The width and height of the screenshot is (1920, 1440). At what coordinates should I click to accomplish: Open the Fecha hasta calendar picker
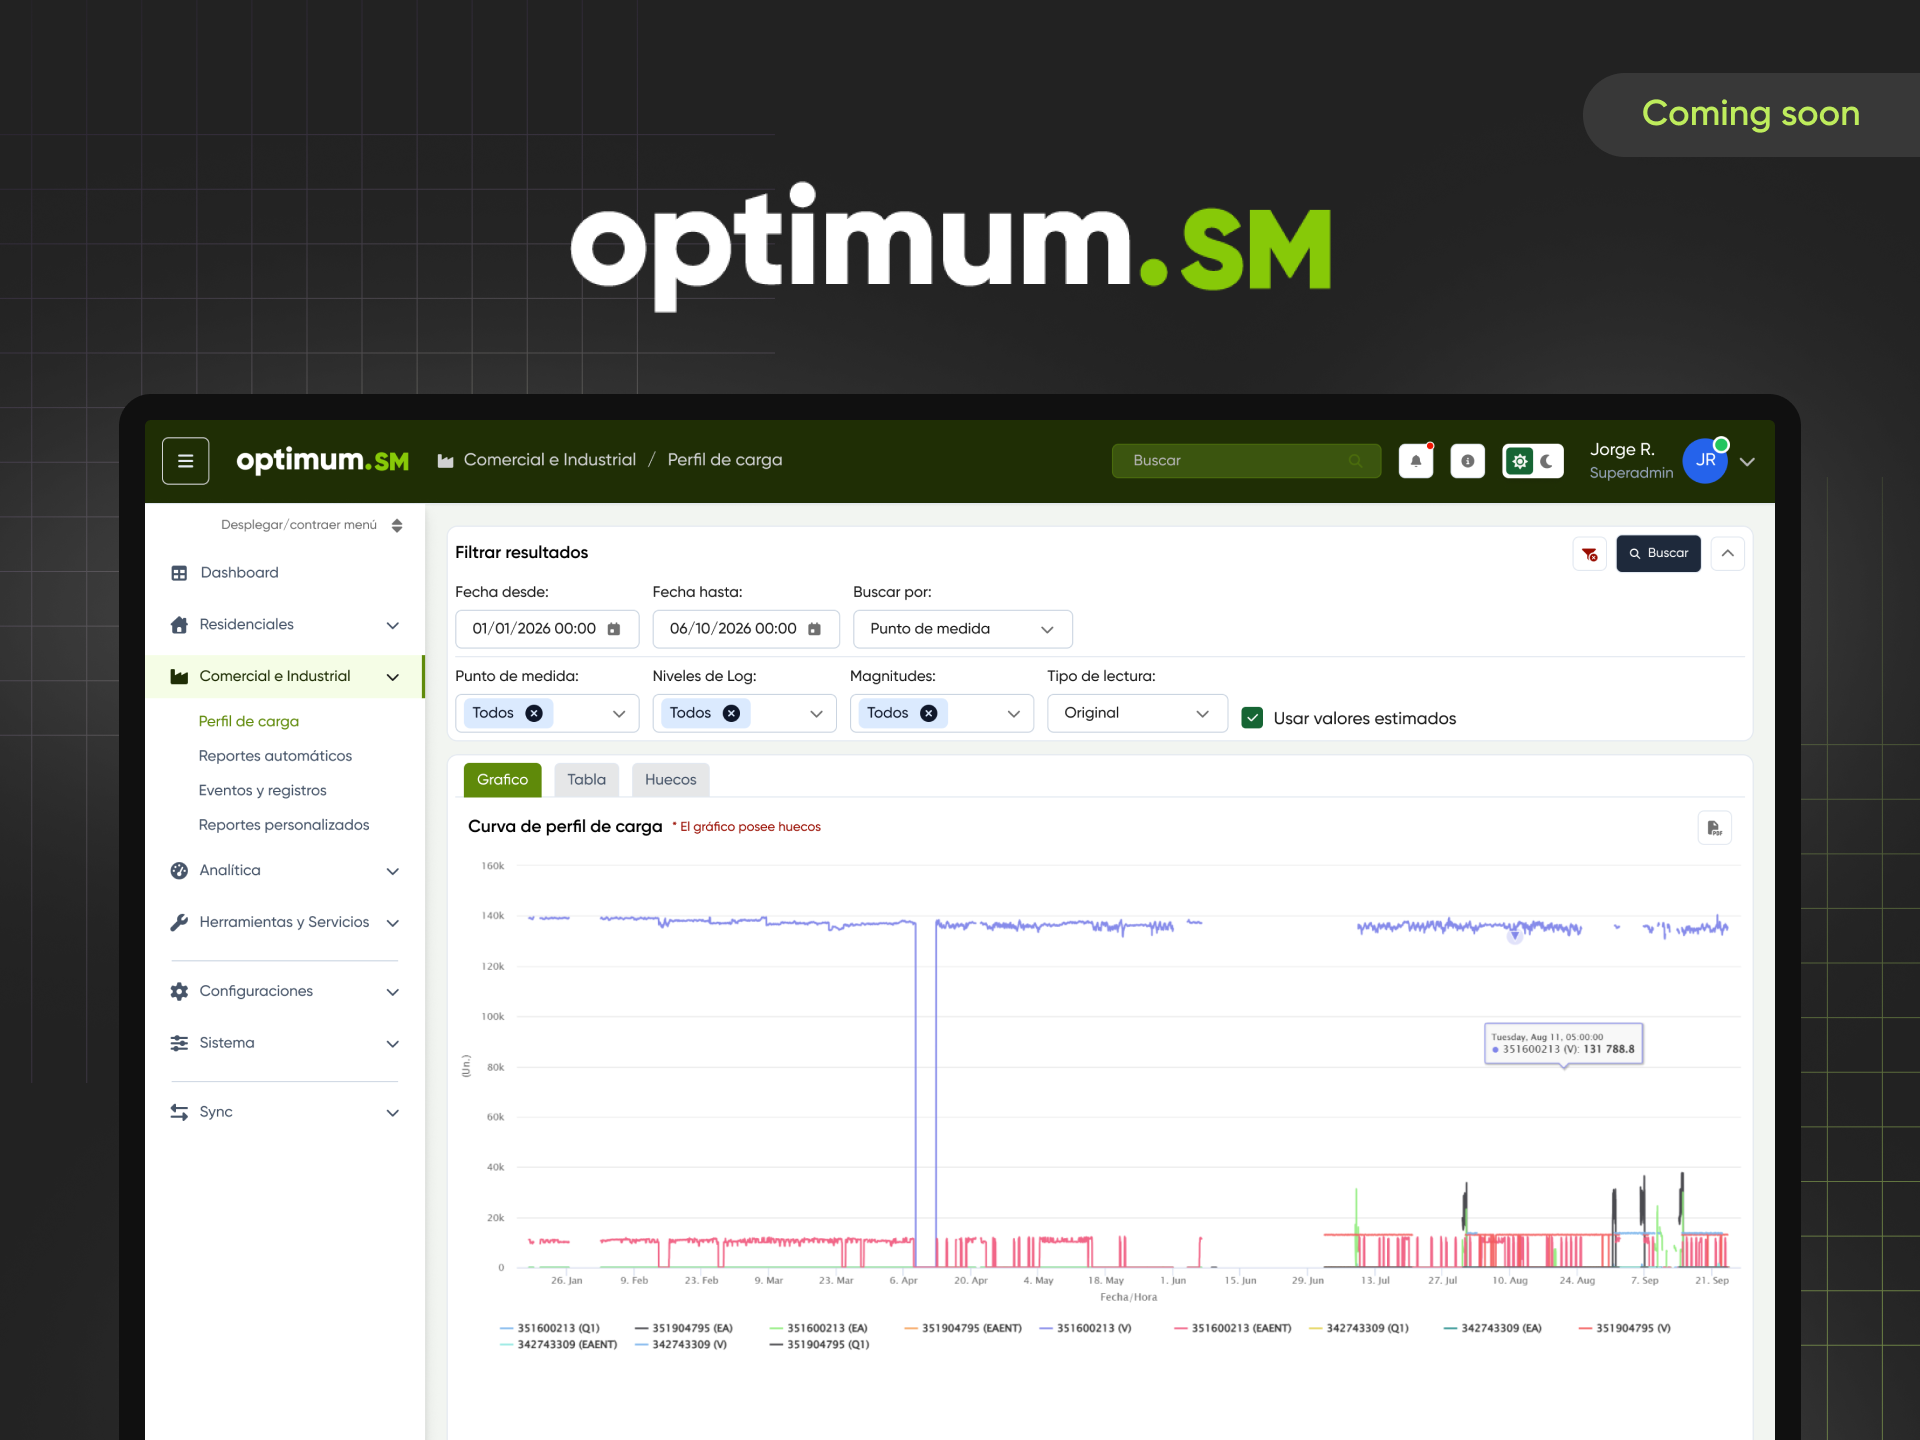coord(814,629)
